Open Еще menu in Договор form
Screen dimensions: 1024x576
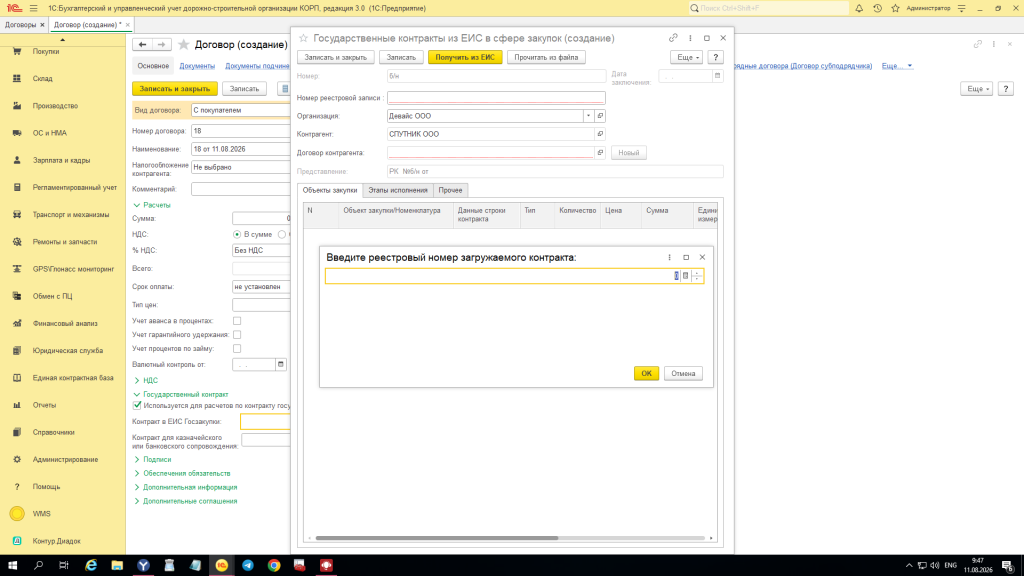point(976,89)
